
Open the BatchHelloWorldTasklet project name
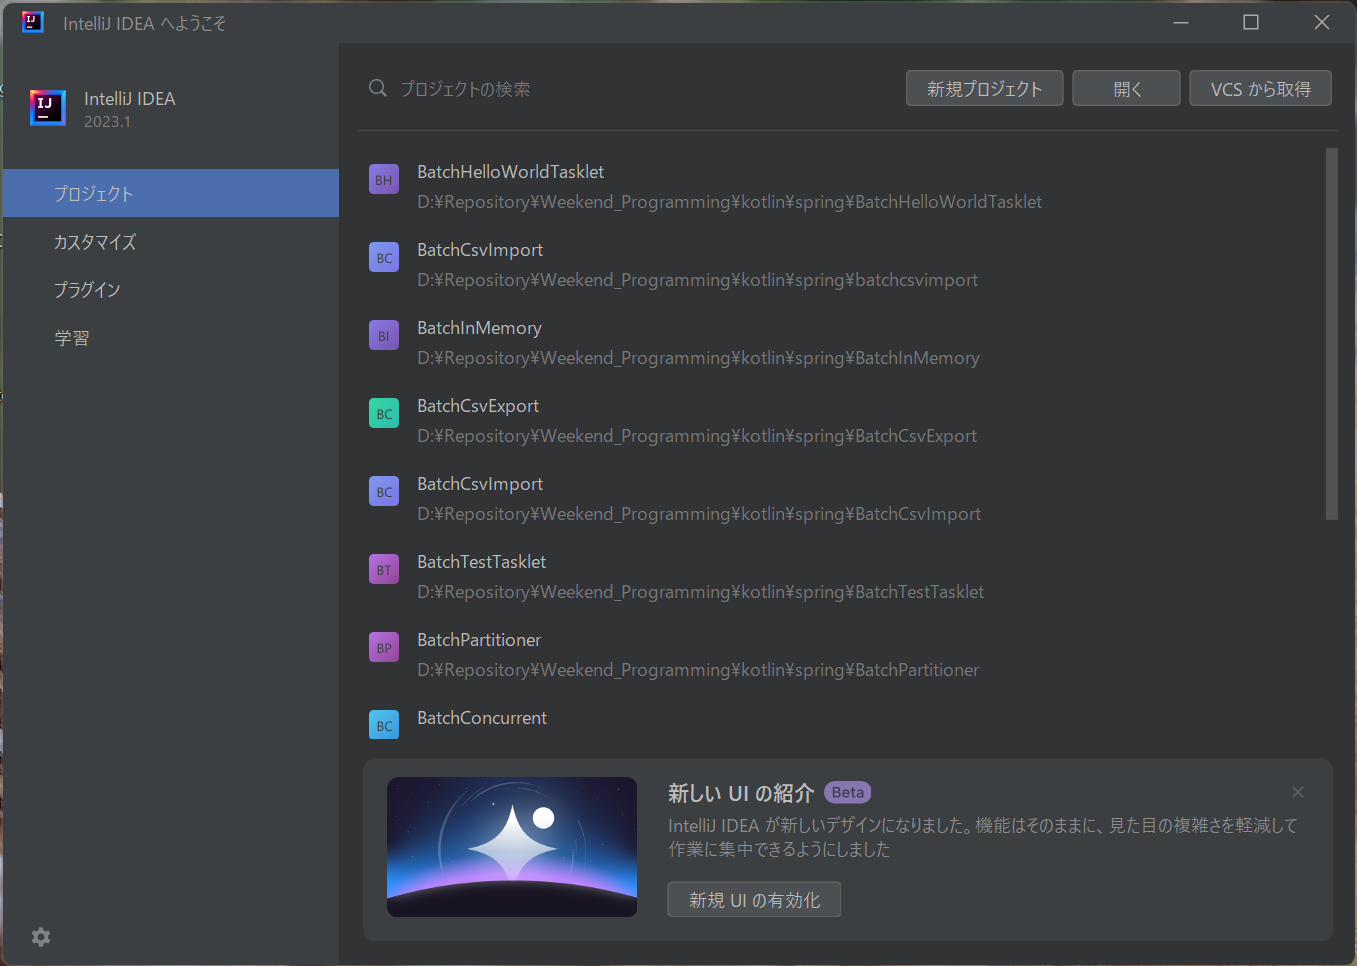click(510, 172)
